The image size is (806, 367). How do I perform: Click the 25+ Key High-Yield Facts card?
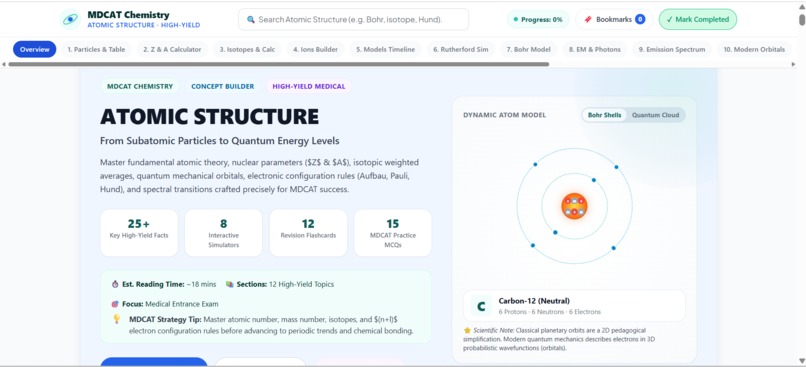(x=139, y=232)
